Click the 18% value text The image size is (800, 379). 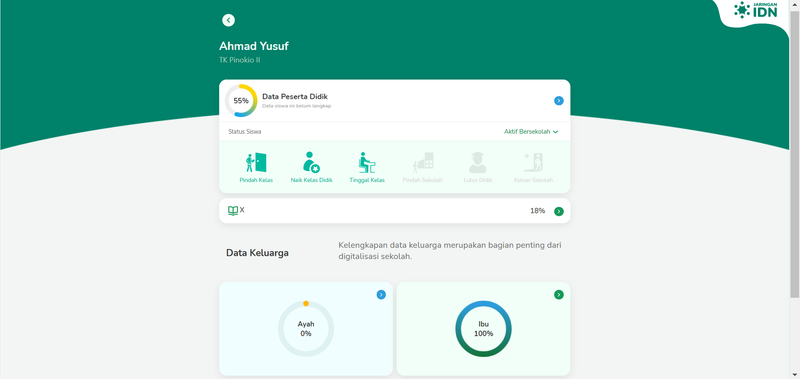click(x=537, y=211)
